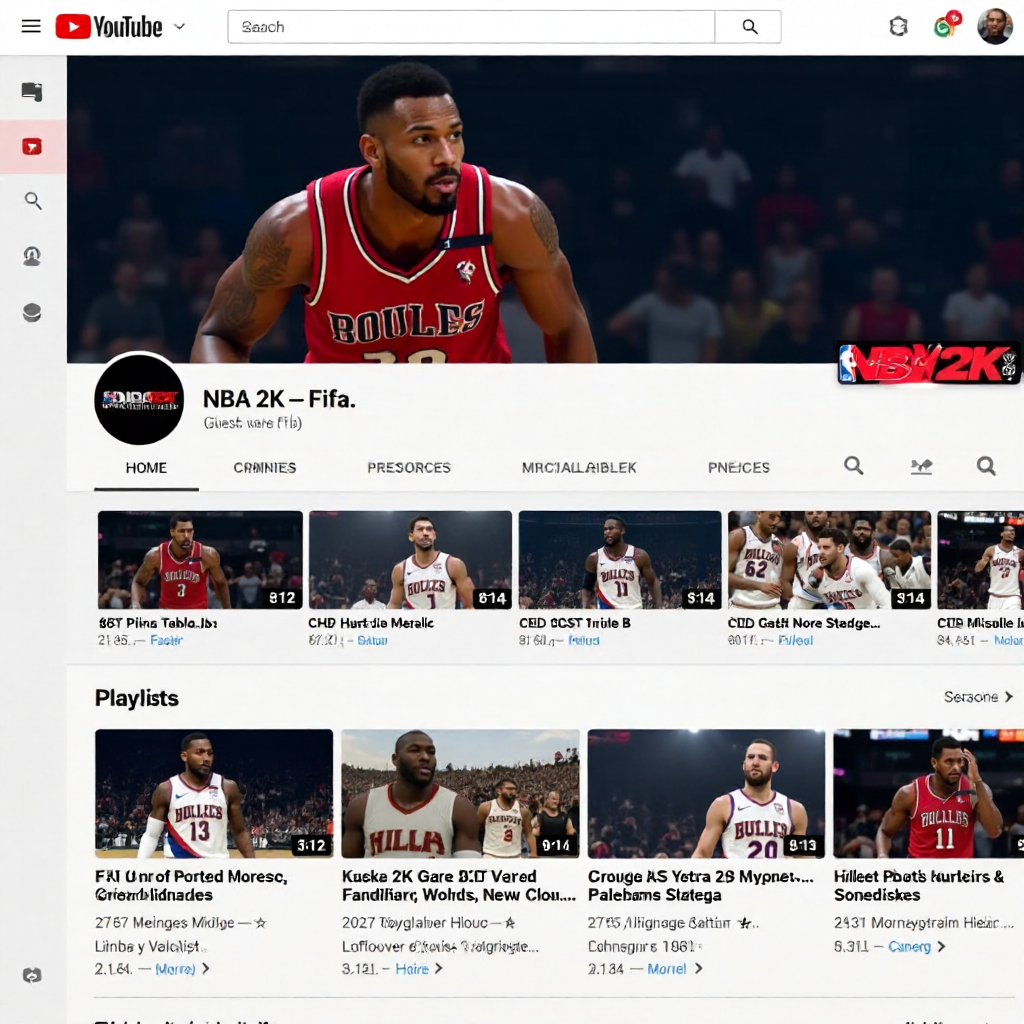
Task: Click the bottom sidebar icon
Action: [32, 975]
